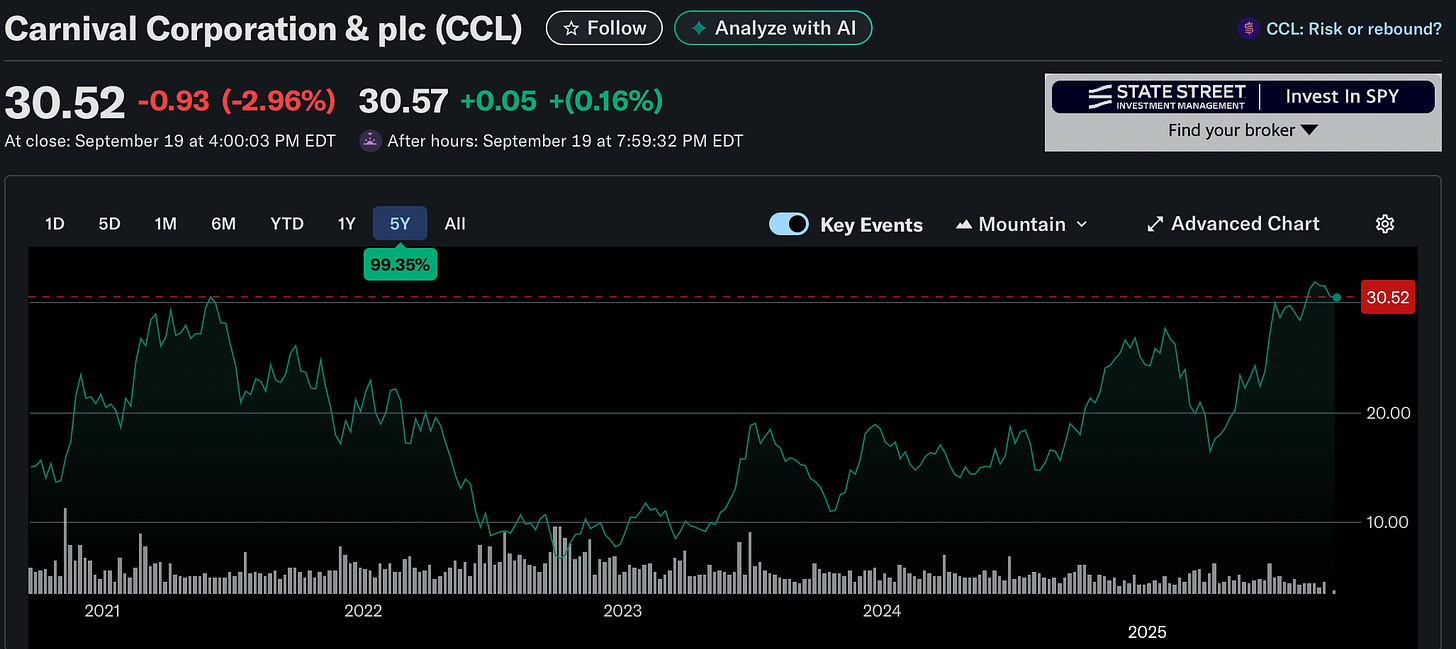Image resolution: width=1456 pixels, height=649 pixels.
Task: Click the 2022 axis label
Action: click(x=361, y=610)
